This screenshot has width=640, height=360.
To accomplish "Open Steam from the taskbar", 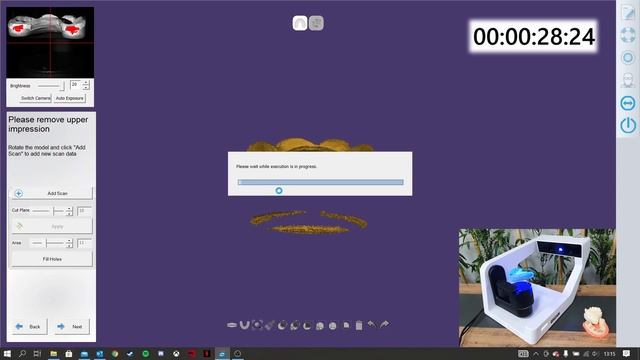I will point(130,353).
